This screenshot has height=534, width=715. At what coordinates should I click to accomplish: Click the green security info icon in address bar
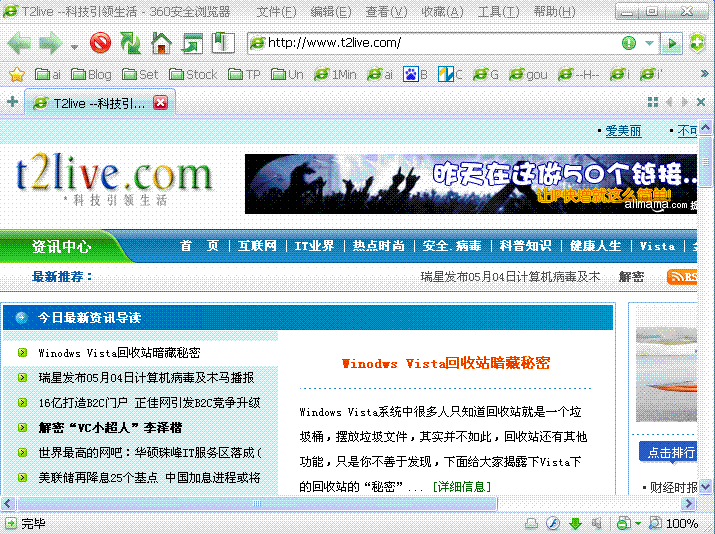tap(629, 43)
